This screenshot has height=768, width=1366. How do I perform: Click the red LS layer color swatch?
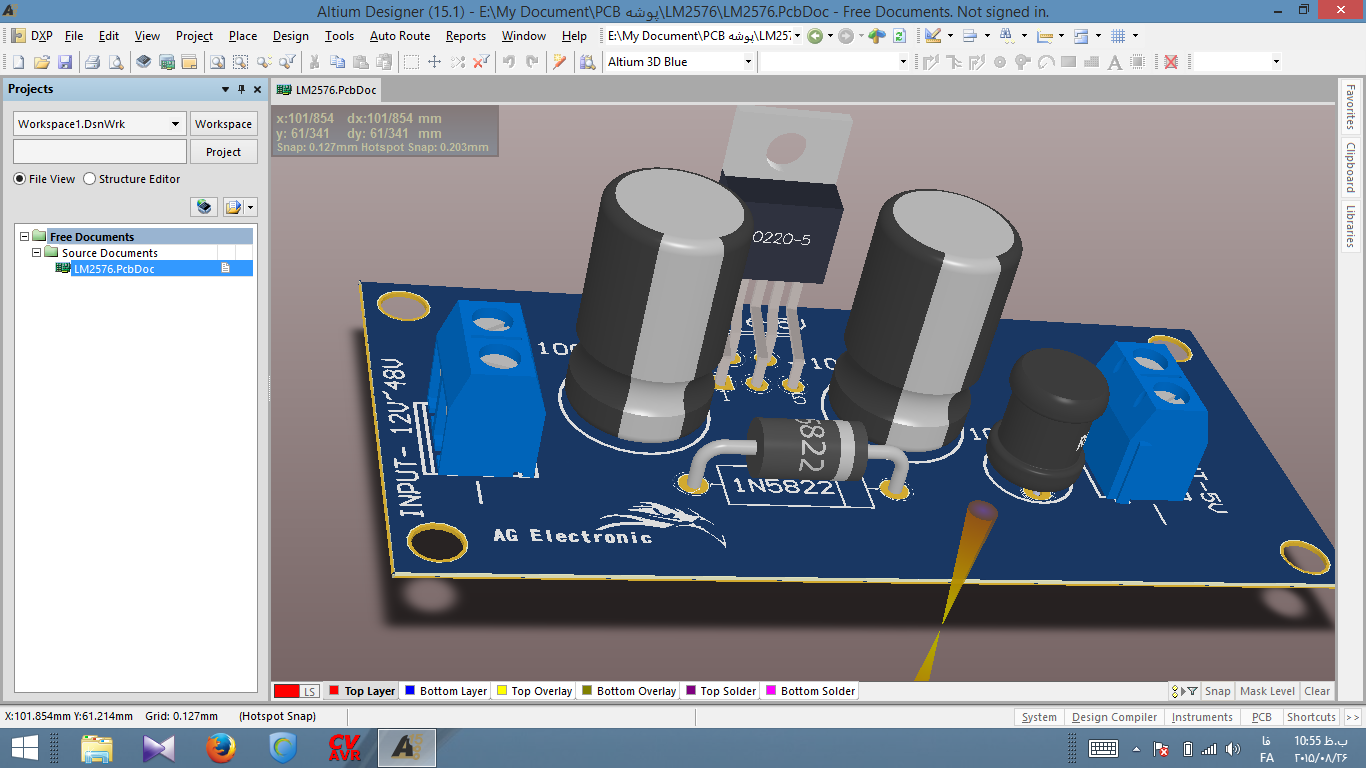pyautogui.click(x=287, y=691)
